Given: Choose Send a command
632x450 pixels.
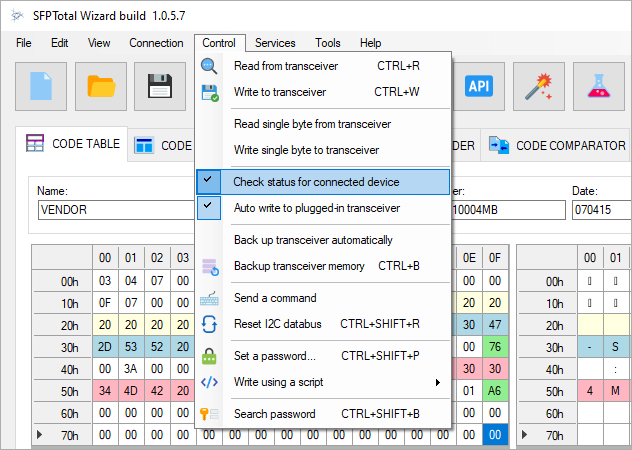Looking at the screenshot, I should (x=323, y=298).
